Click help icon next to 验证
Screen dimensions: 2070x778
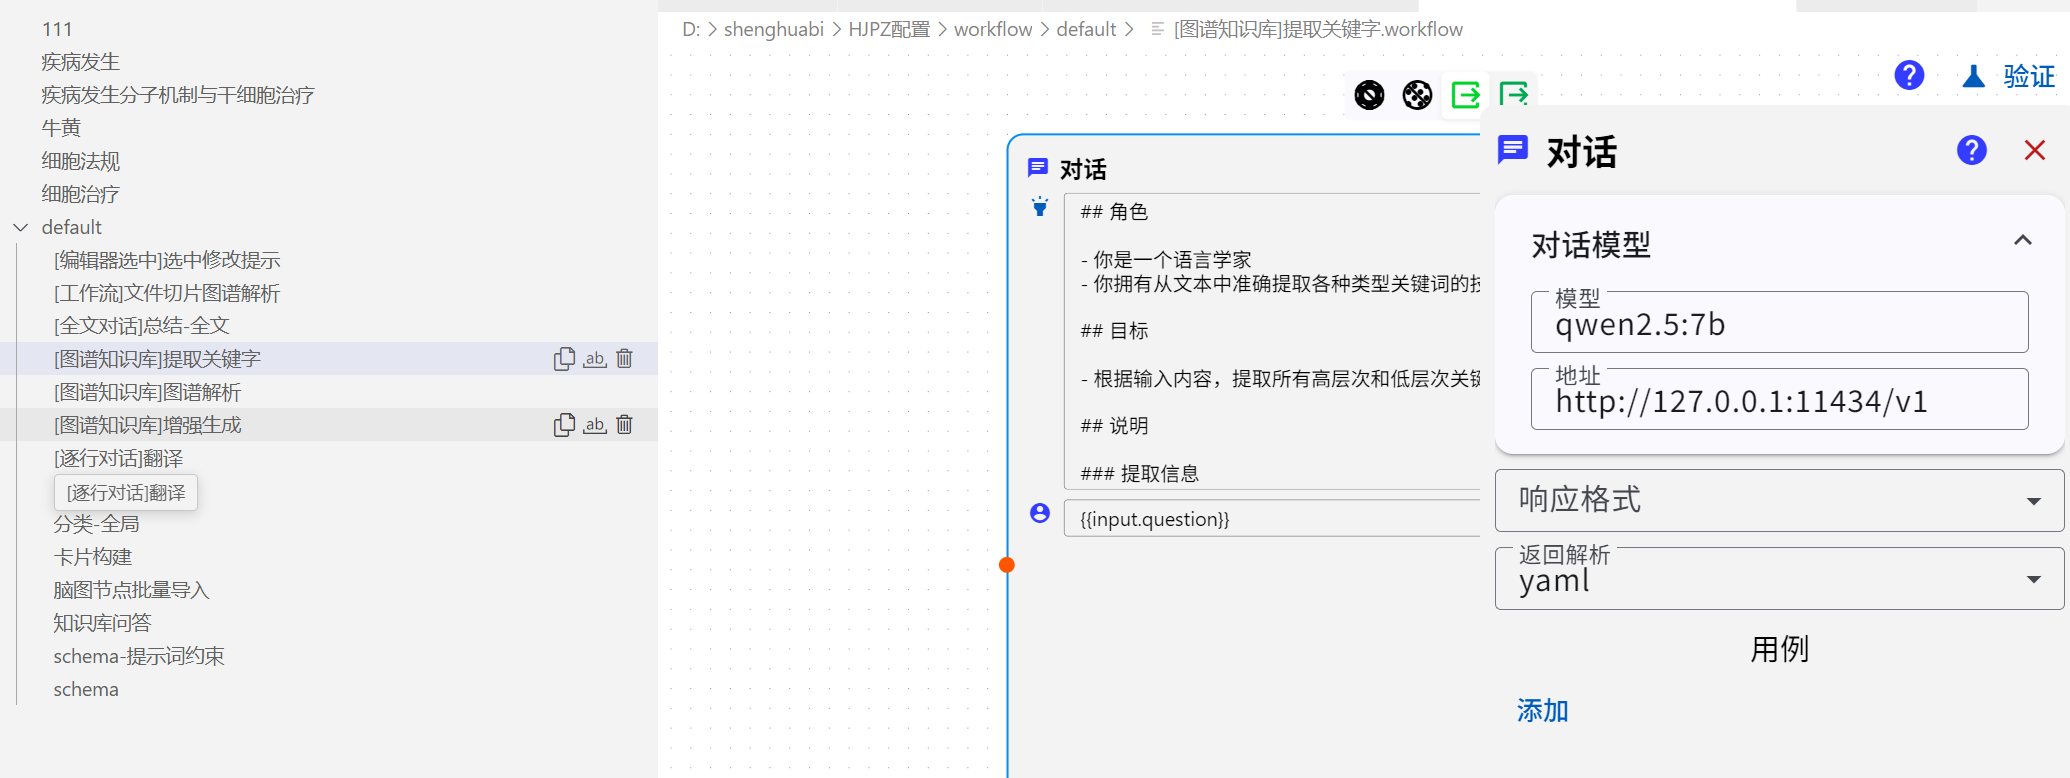pyautogui.click(x=1909, y=76)
